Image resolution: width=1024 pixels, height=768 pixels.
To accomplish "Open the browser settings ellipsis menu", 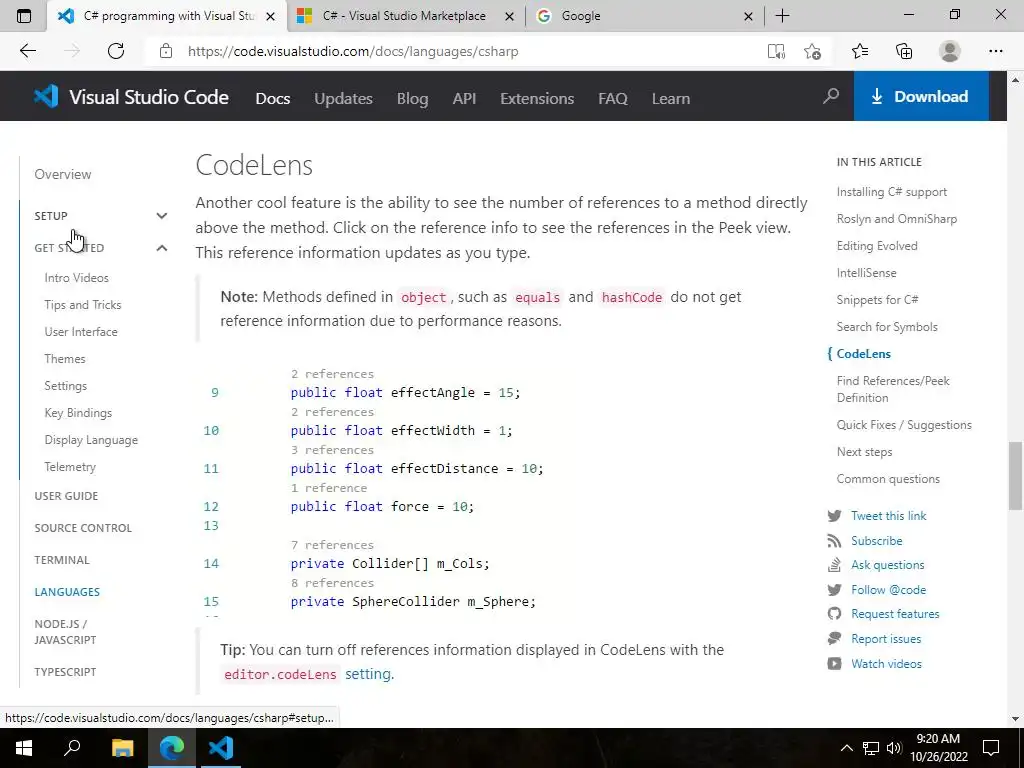I will (995, 51).
